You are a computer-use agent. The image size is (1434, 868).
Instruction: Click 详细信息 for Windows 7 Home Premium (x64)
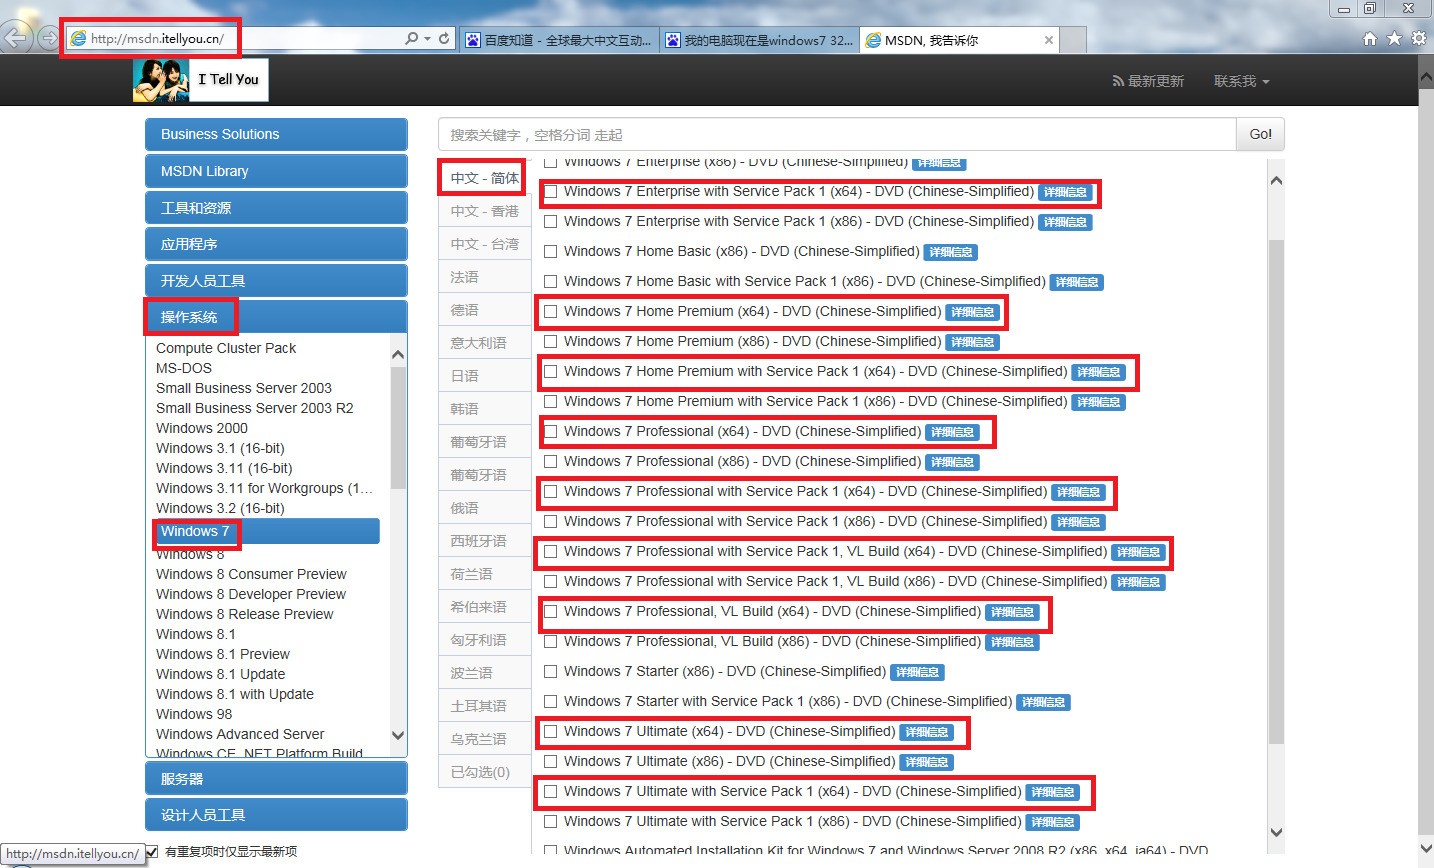(x=972, y=312)
